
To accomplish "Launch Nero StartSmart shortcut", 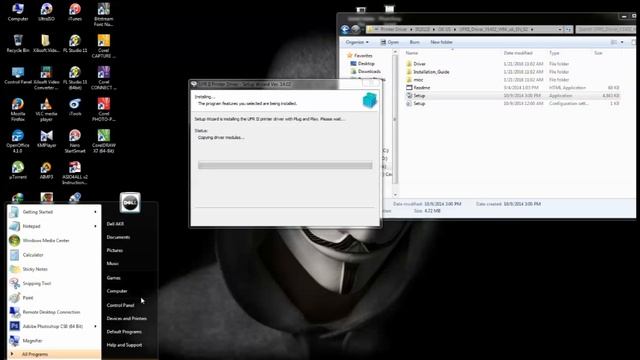I will 75,141.
